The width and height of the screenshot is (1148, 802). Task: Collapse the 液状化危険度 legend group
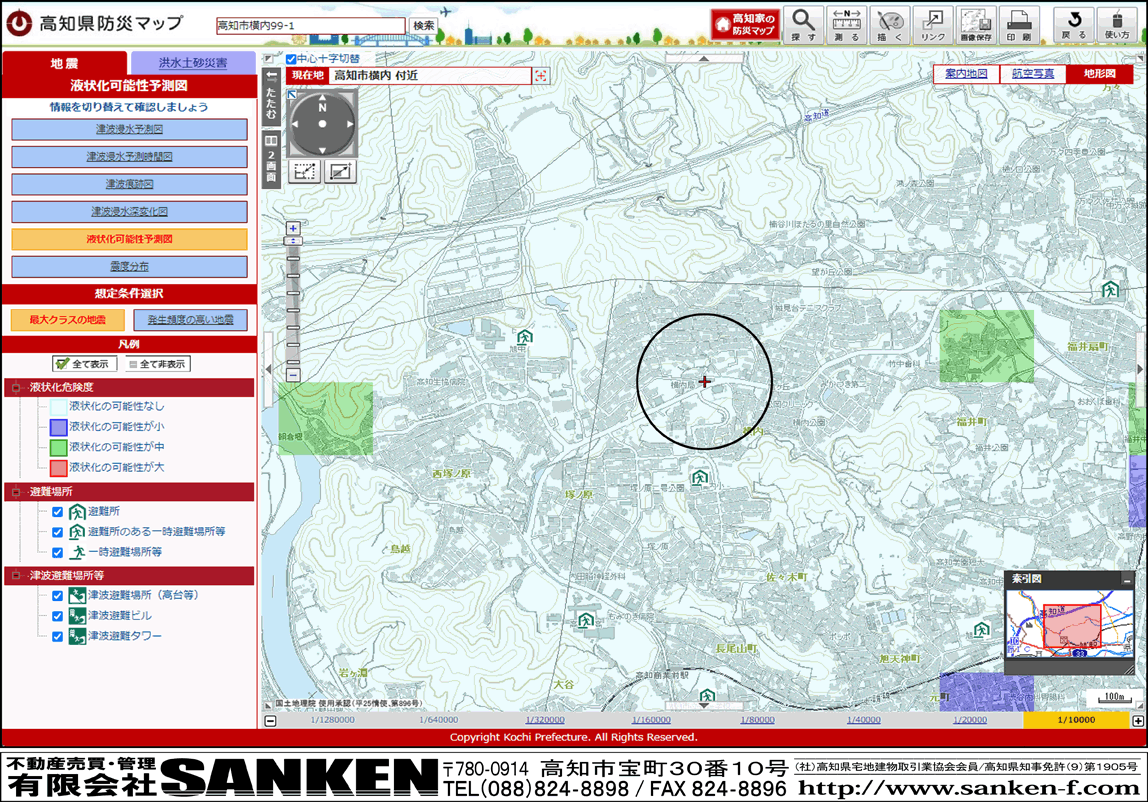16,387
